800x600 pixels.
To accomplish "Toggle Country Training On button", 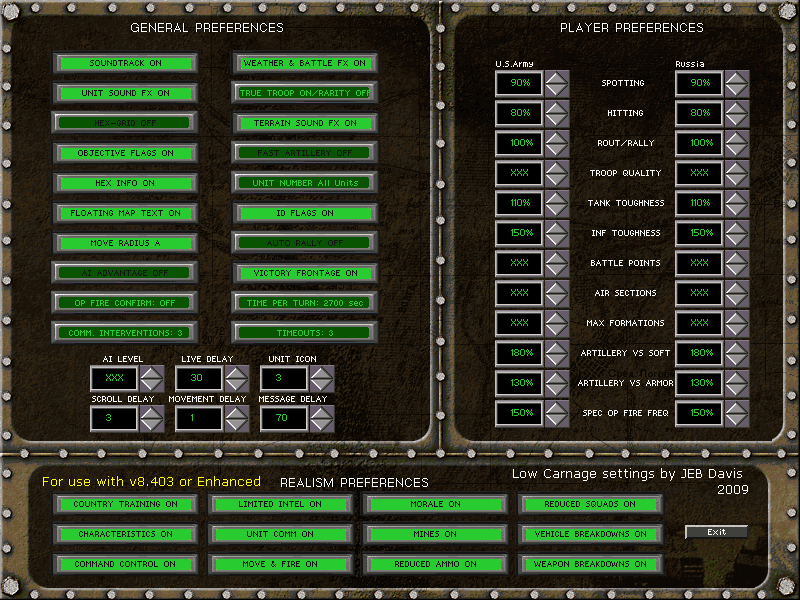I will [126, 504].
